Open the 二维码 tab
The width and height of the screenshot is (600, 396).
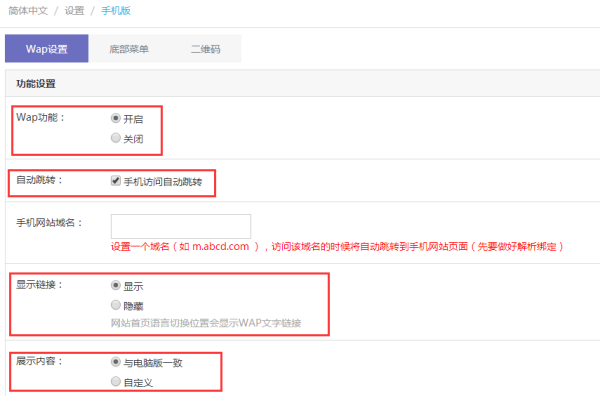coord(205,49)
